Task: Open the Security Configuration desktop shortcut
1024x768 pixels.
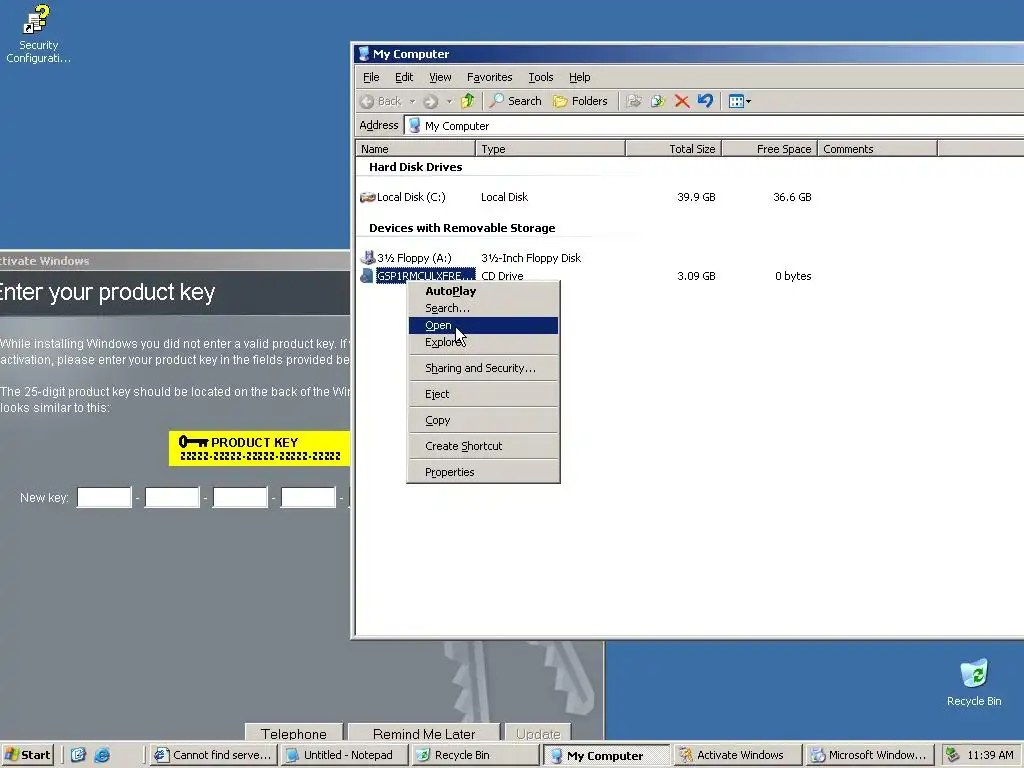Action: pyautogui.click(x=38, y=35)
